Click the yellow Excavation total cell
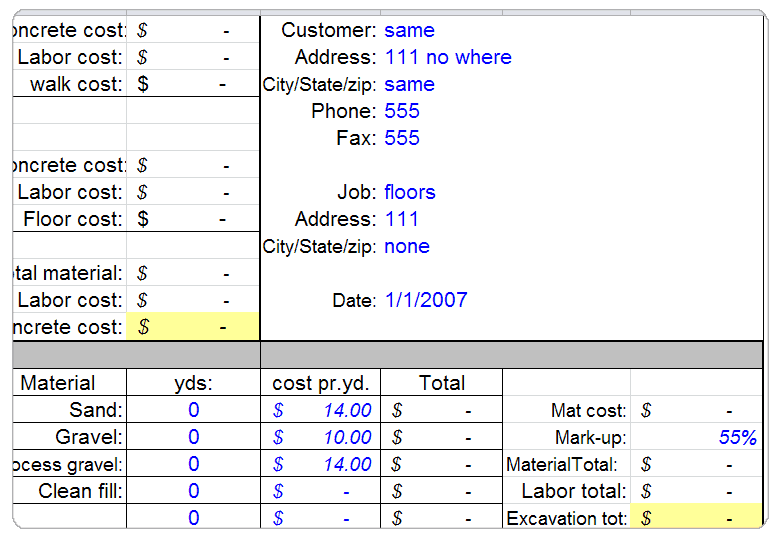Image resolution: width=782 pixels, height=539 pixels. (x=696, y=518)
